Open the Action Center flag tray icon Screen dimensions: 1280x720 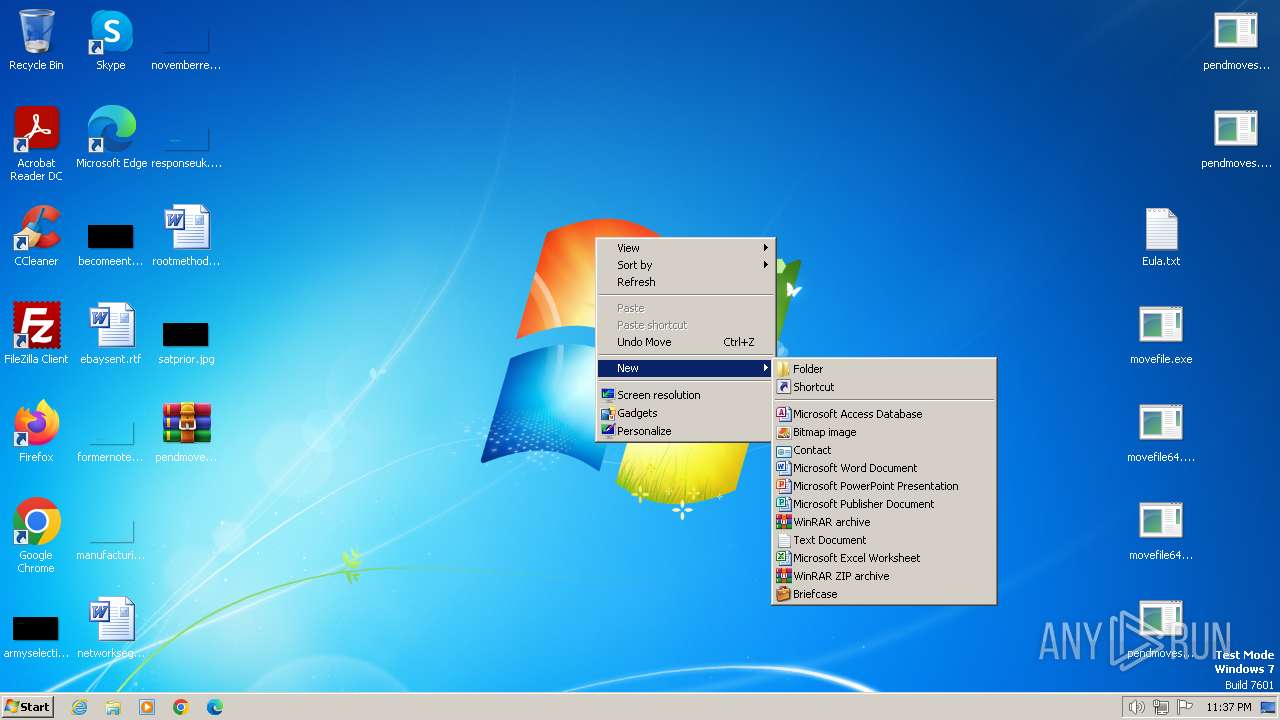[x=1185, y=707]
